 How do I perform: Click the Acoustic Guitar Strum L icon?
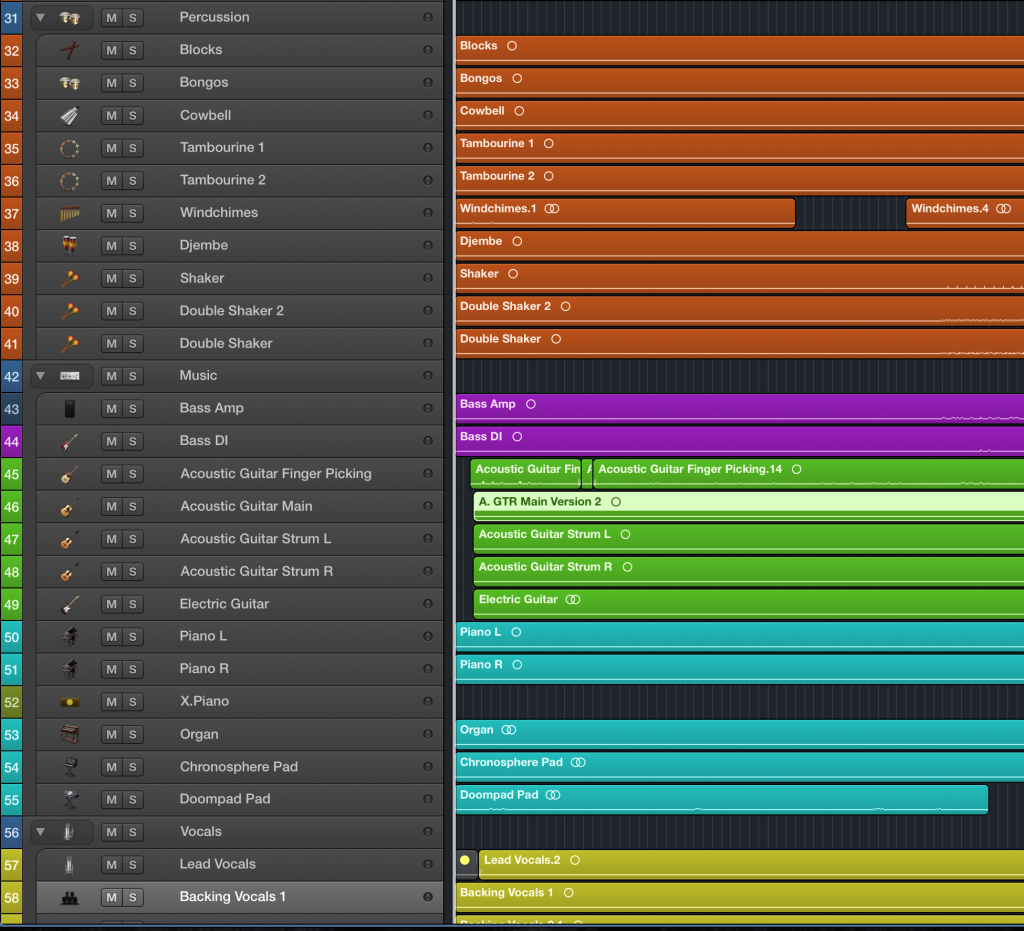click(70, 539)
